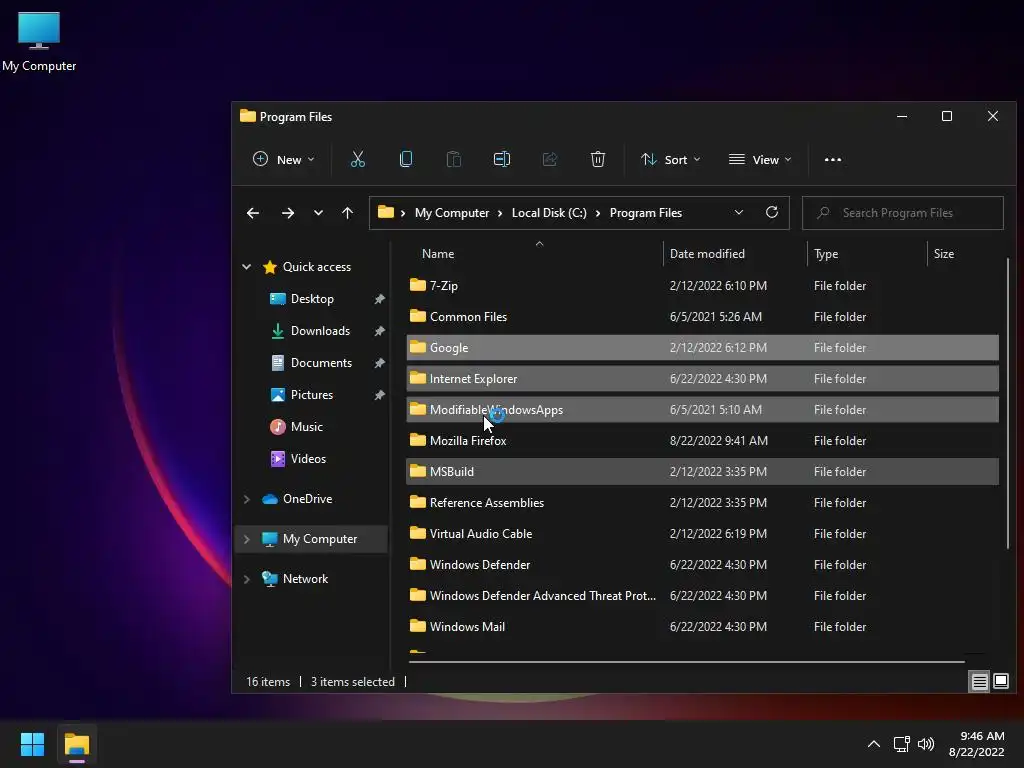Open the New dropdown menu
Viewport: 1024px width, 768px height.
[x=283, y=159]
